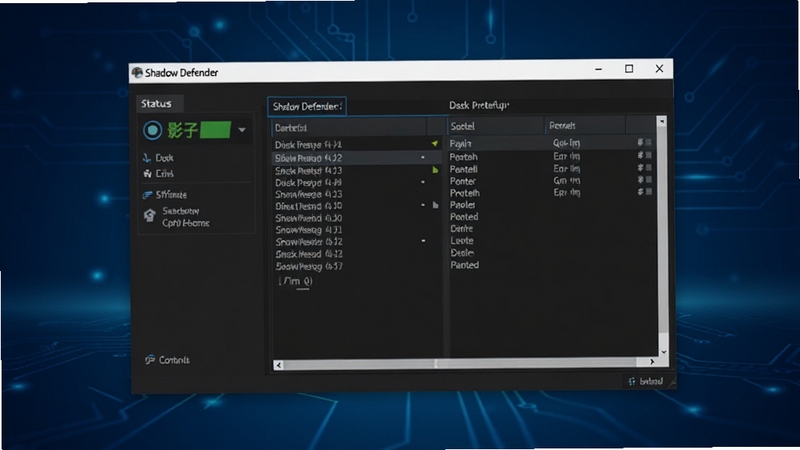Image resolution: width=800 pixels, height=450 pixels.
Task: Switch to the Disk Pretefup tab
Action: click(x=479, y=106)
